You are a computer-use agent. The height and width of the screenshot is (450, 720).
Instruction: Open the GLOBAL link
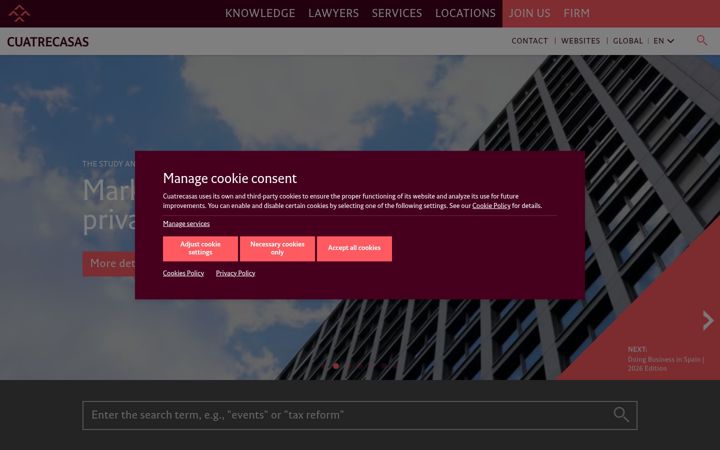pos(628,41)
